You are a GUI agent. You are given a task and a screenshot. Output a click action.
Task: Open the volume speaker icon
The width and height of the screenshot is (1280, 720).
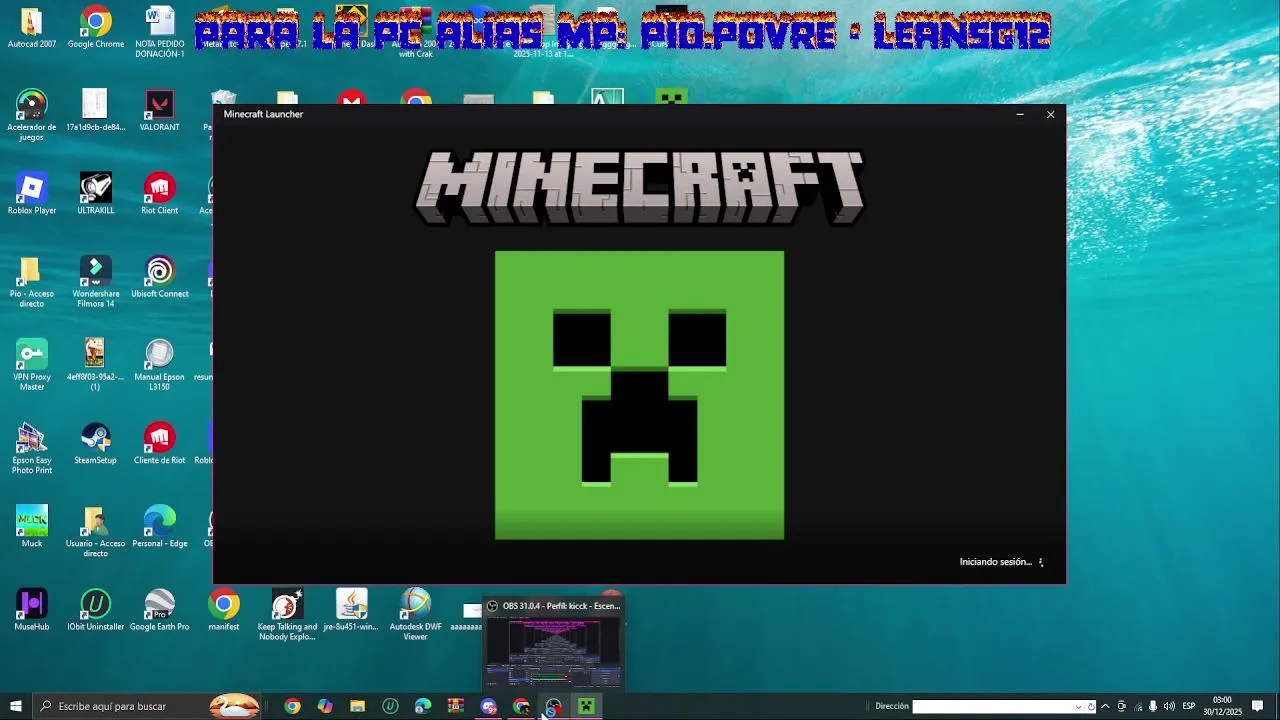point(1169,706)
